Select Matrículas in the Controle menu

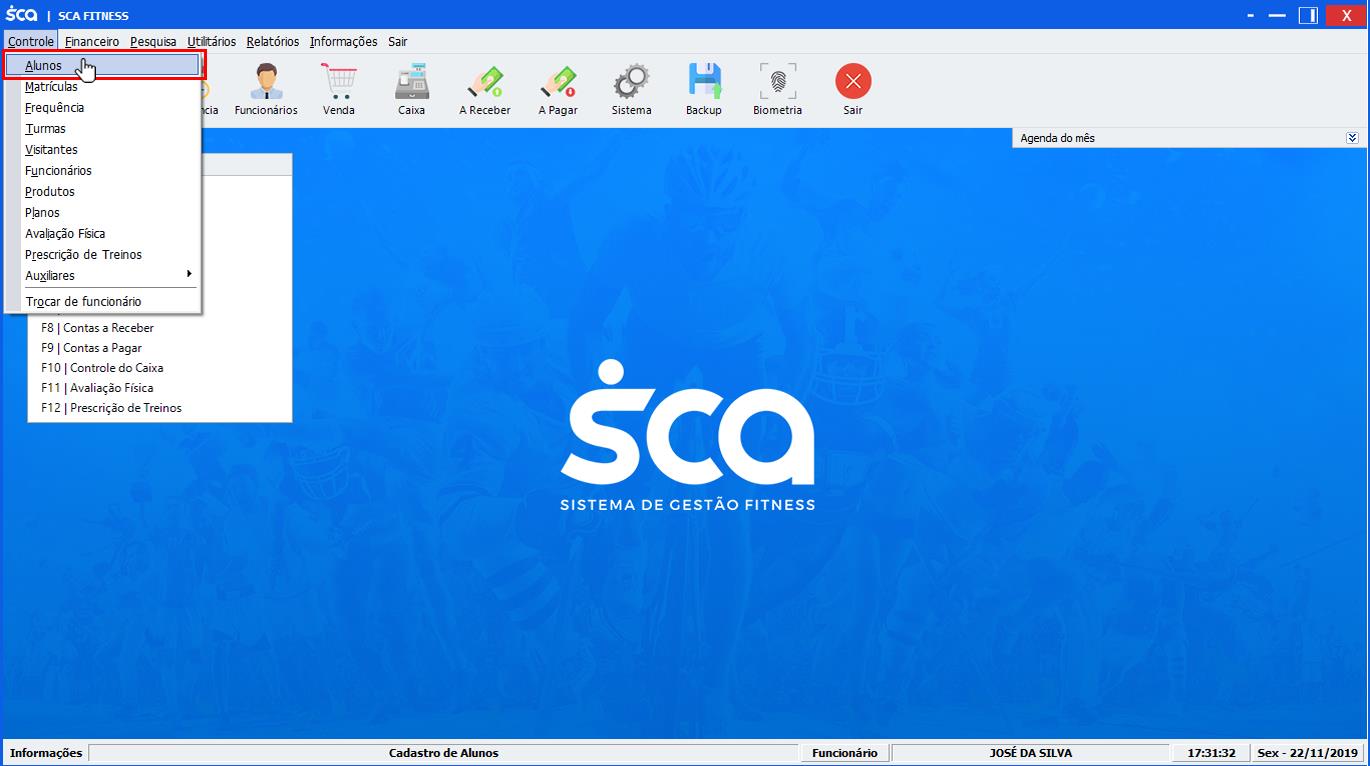point(110,87)
